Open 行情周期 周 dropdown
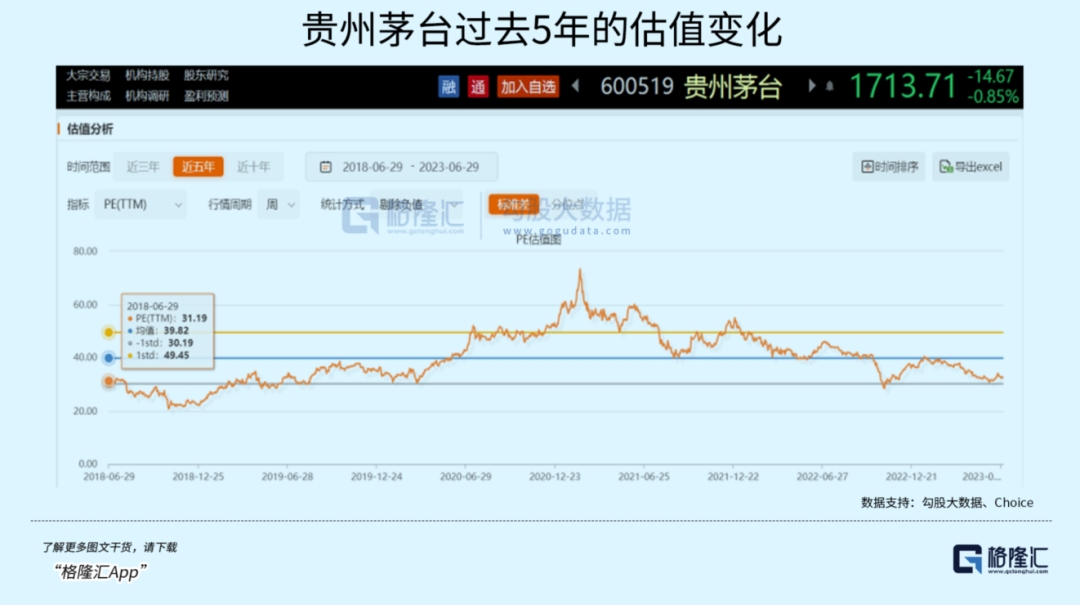Viewport: 1080px width, 605px height. click(x=279, y=205)
